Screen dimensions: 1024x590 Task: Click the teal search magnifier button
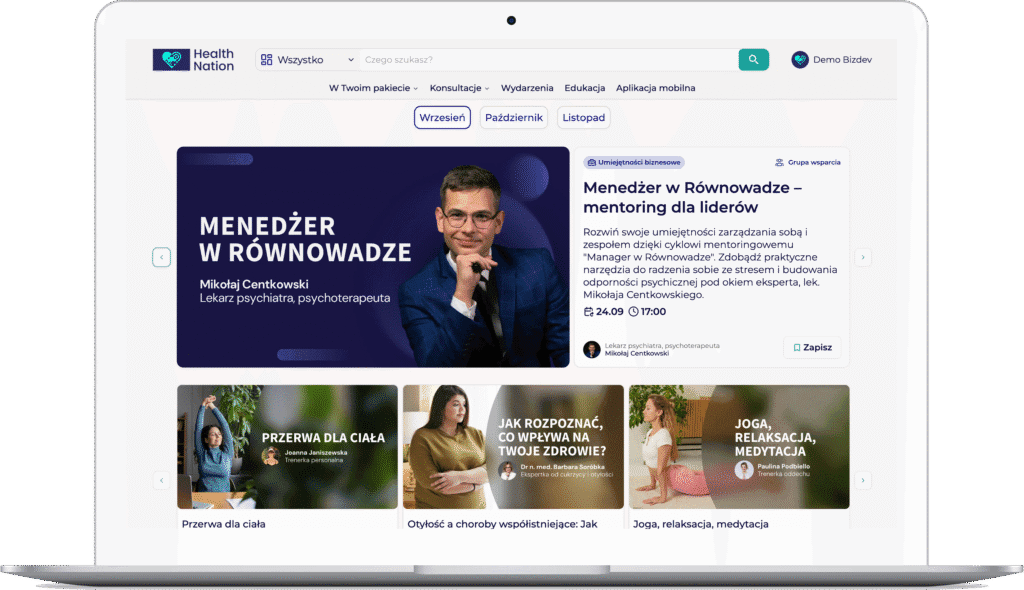coord(753,60)
